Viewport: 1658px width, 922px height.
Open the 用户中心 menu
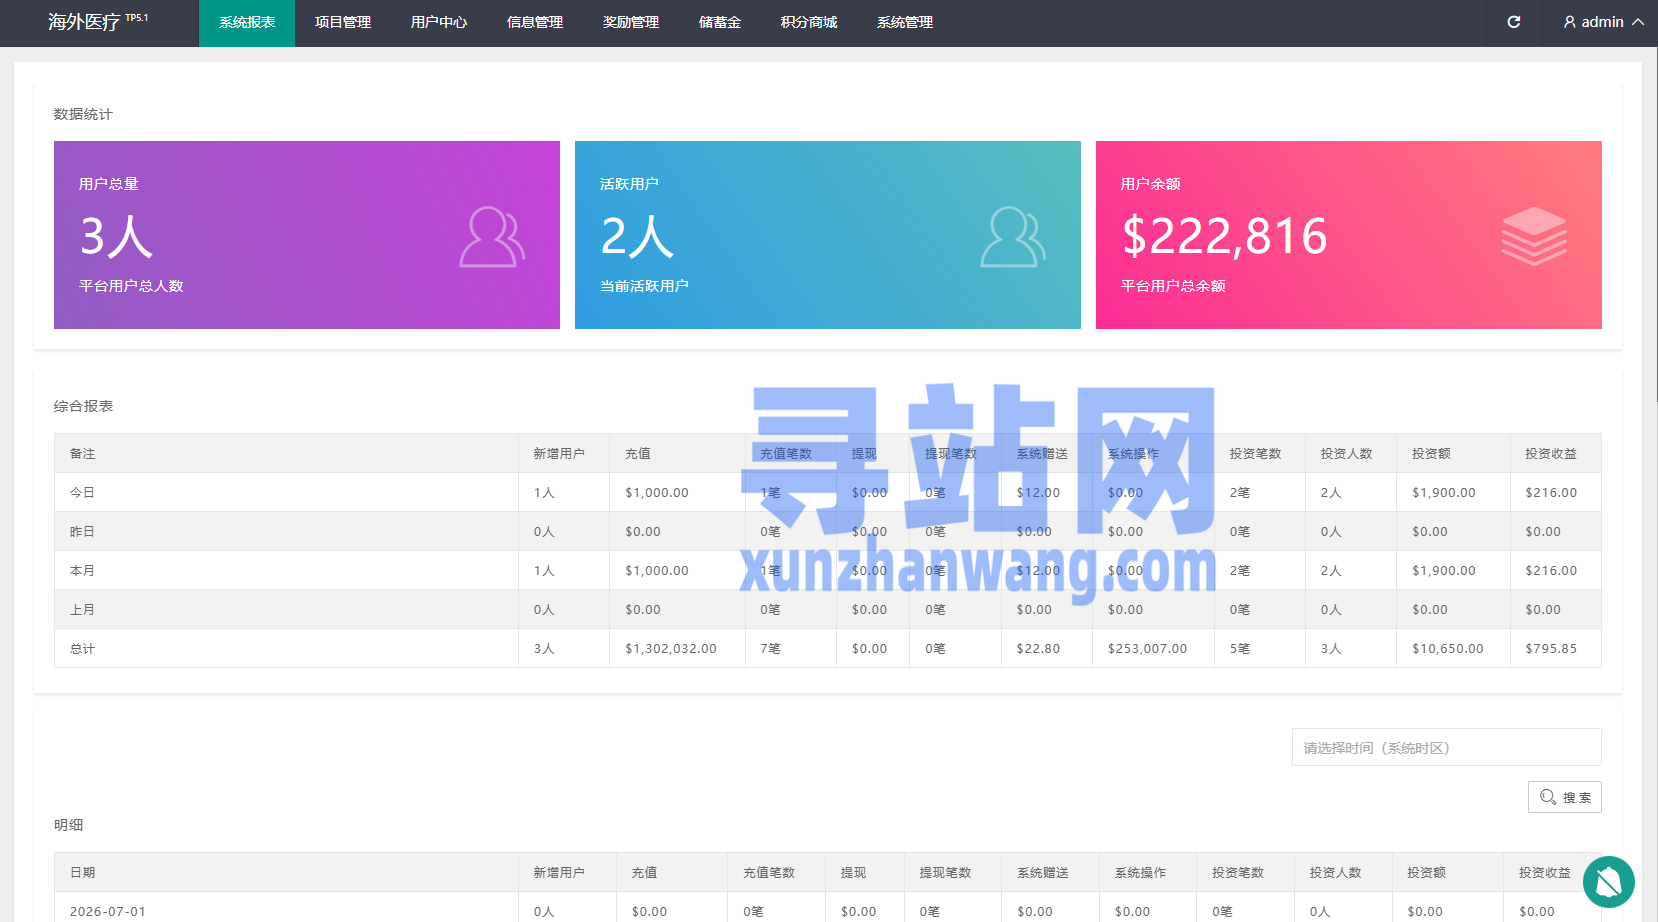[439, 23]
